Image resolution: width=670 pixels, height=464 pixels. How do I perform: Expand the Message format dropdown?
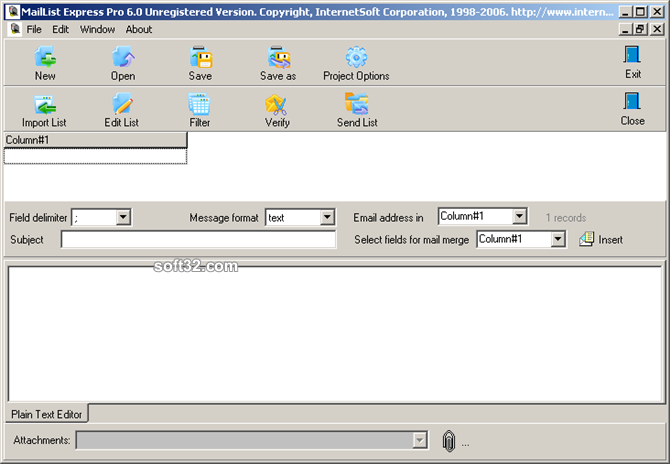(x=327, y=217)
